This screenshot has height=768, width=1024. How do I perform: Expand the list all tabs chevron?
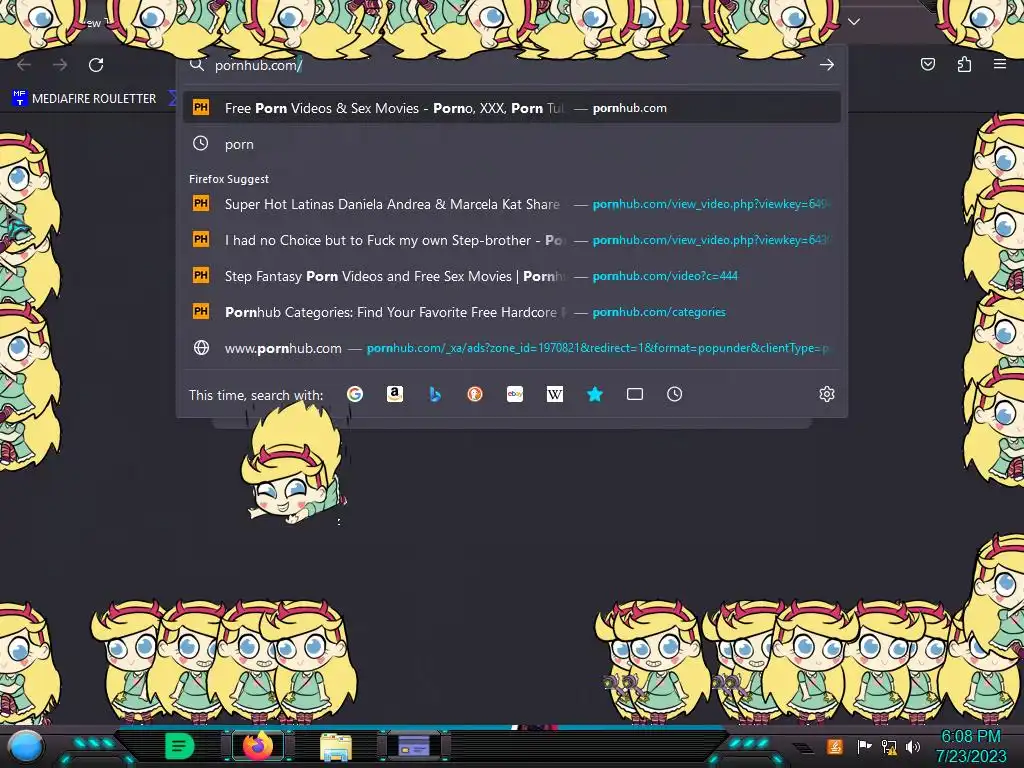tap(854, 22)
